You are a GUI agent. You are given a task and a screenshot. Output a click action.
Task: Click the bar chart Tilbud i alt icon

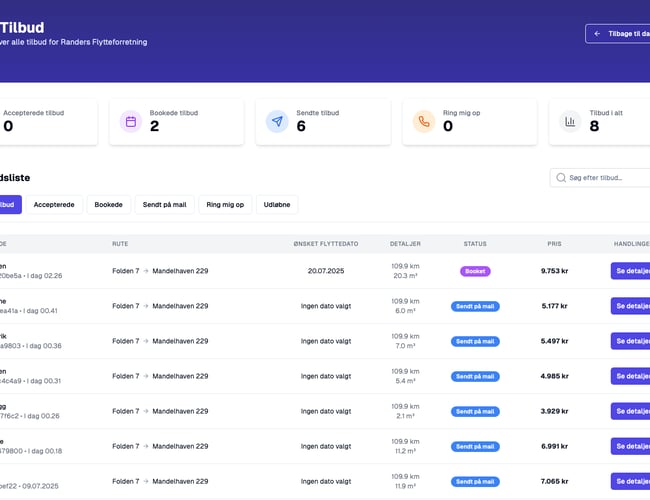coord(570,122)
